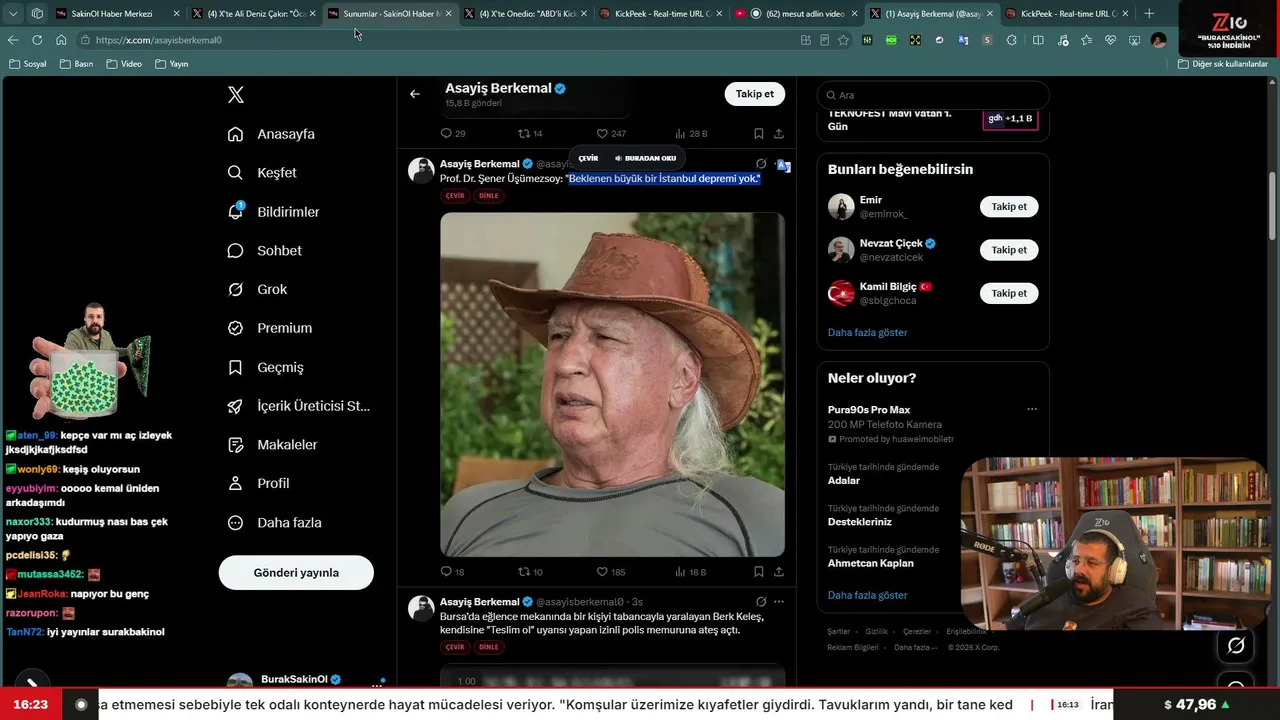Open Bildirimler notifications
The height and width of the screenshot is (720, 1280).
(274, 212)
